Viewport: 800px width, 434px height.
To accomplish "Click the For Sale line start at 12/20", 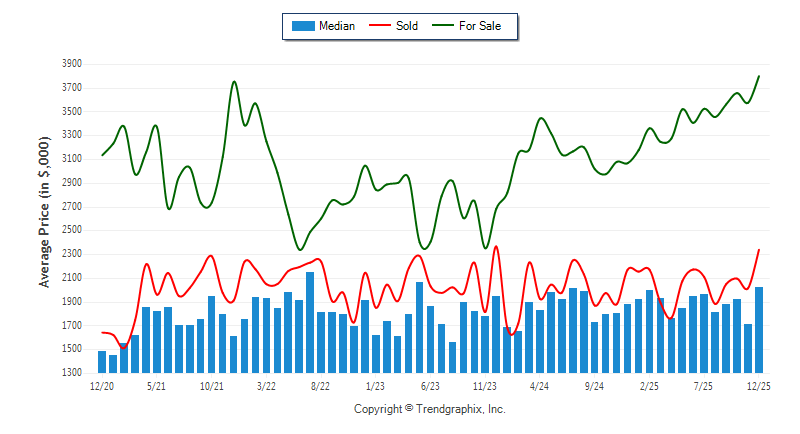I will [x=102, y=155].
